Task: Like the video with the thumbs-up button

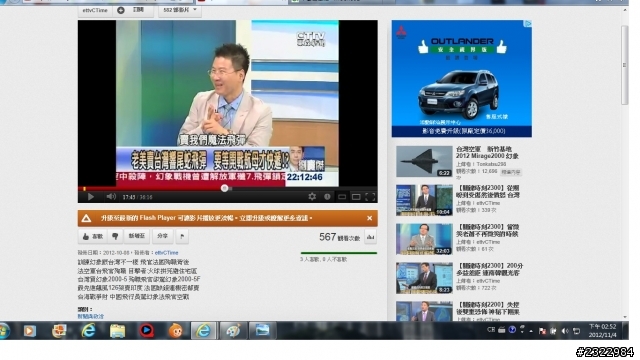Action: (93, 236)
